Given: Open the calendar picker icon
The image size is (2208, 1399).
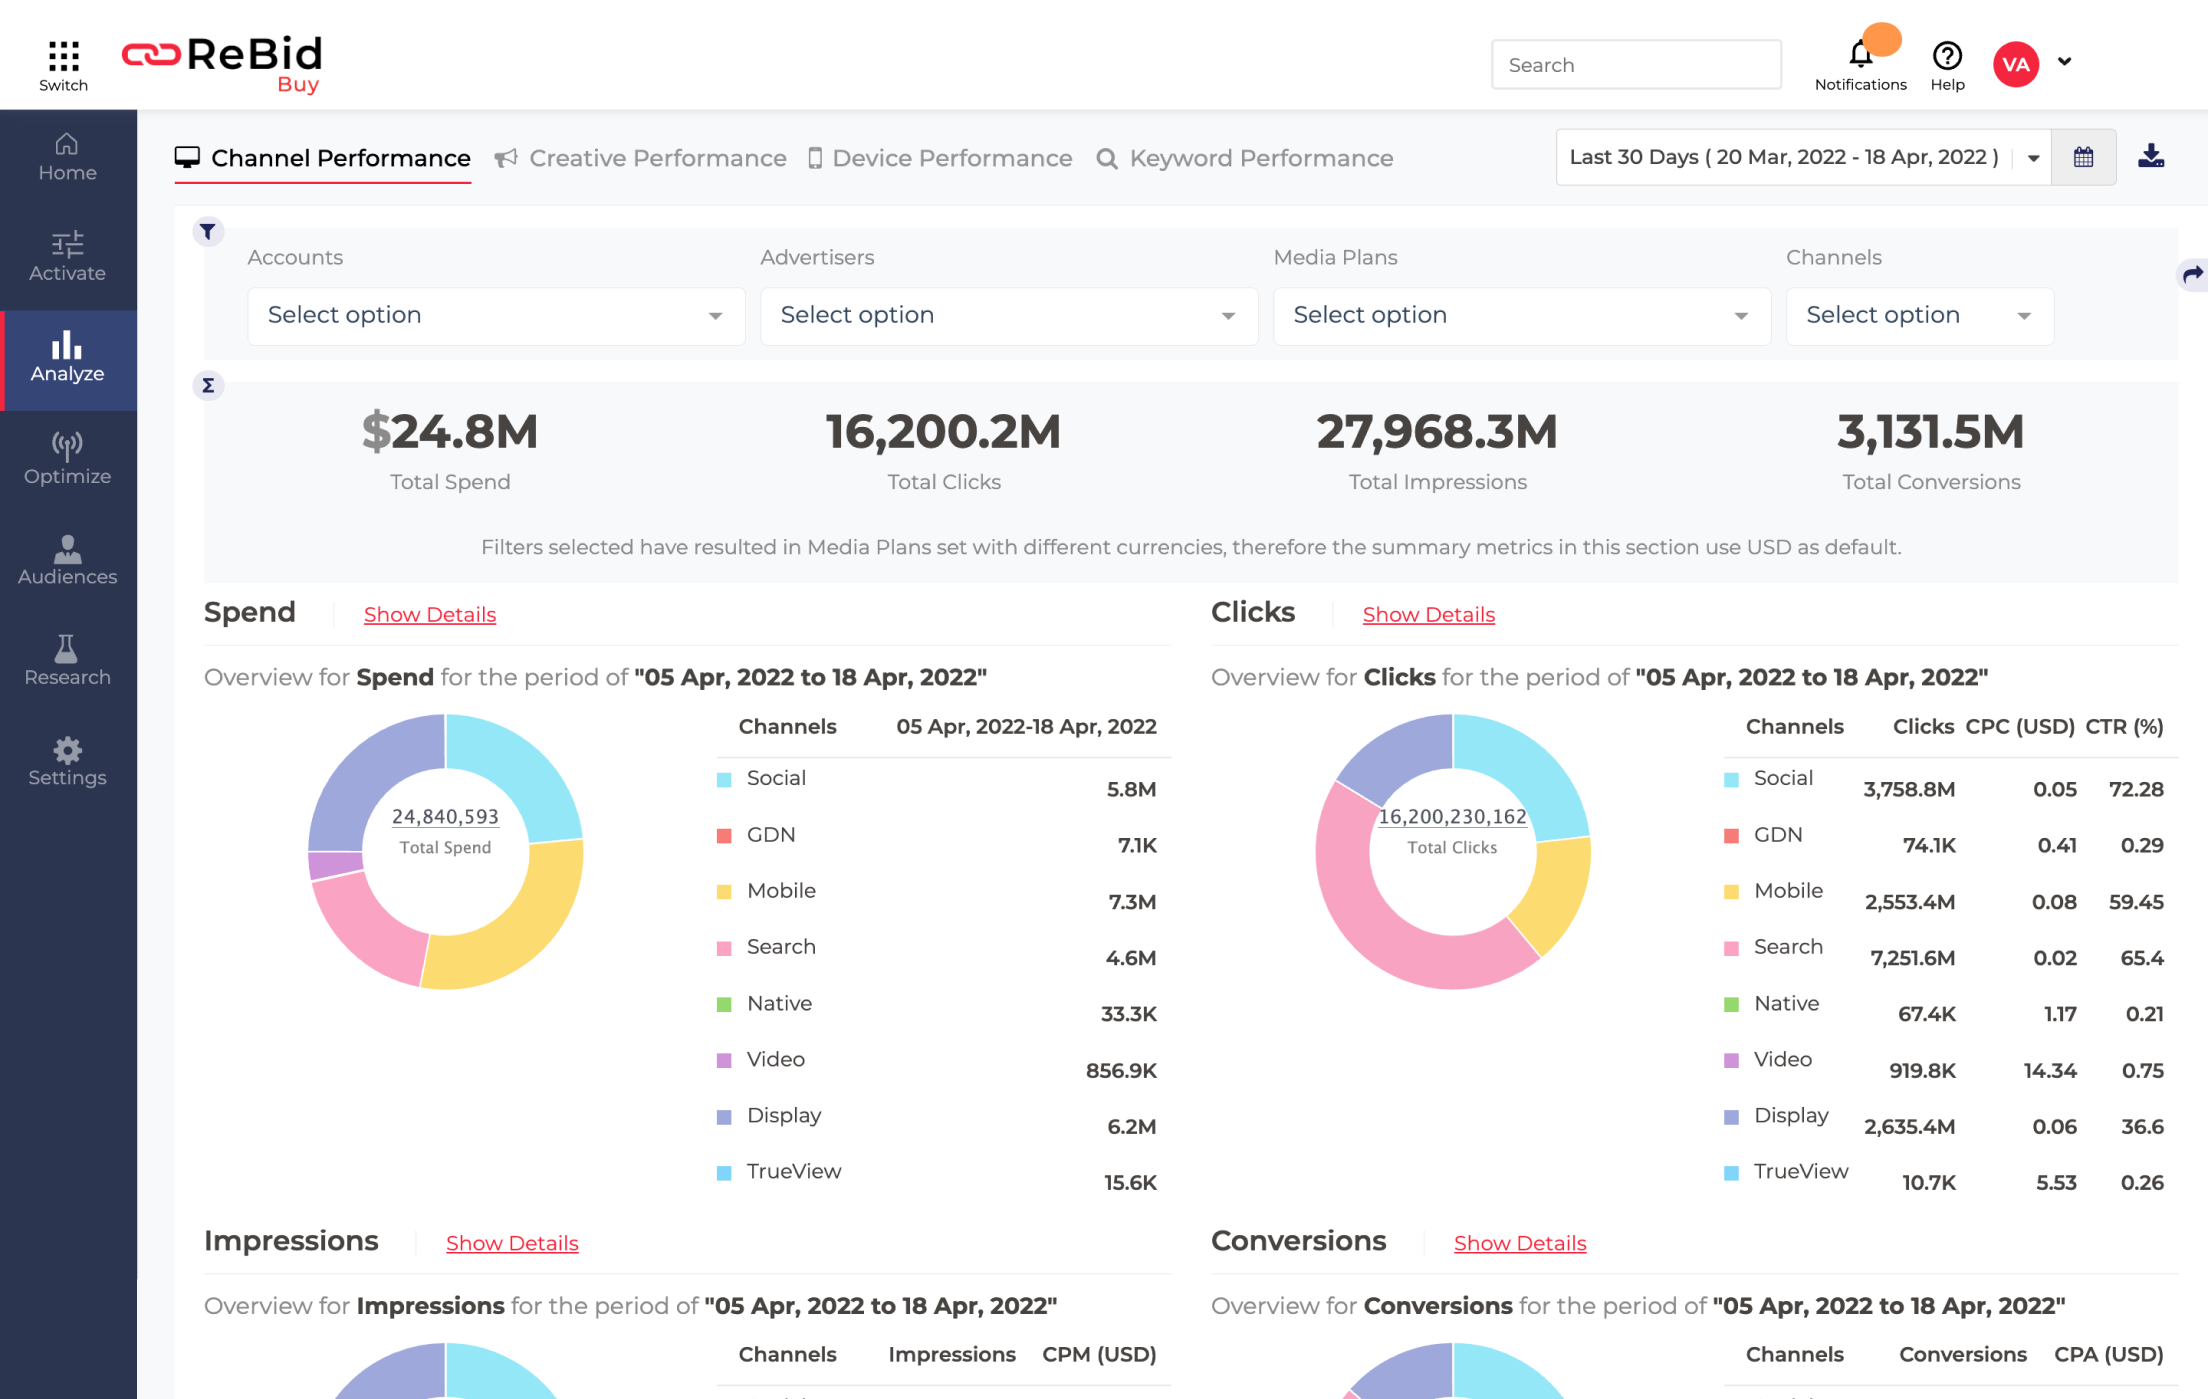Looking at the screenshot, I should point(2084,156).
